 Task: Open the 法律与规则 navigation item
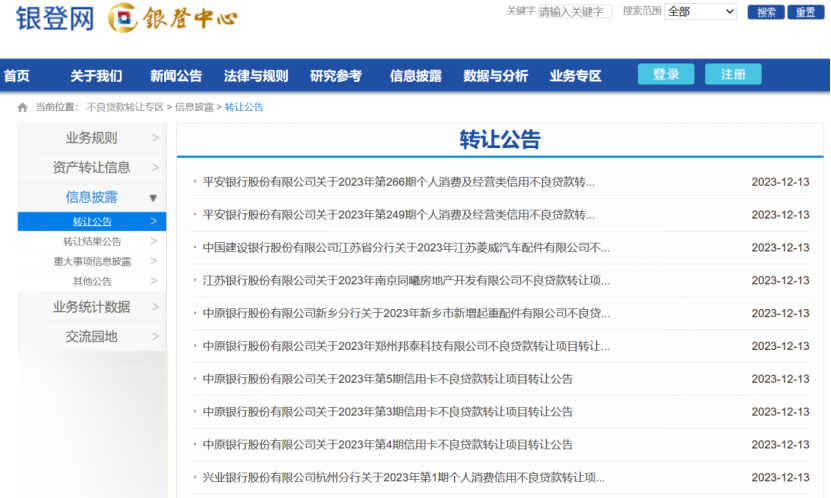coord(256,76)
